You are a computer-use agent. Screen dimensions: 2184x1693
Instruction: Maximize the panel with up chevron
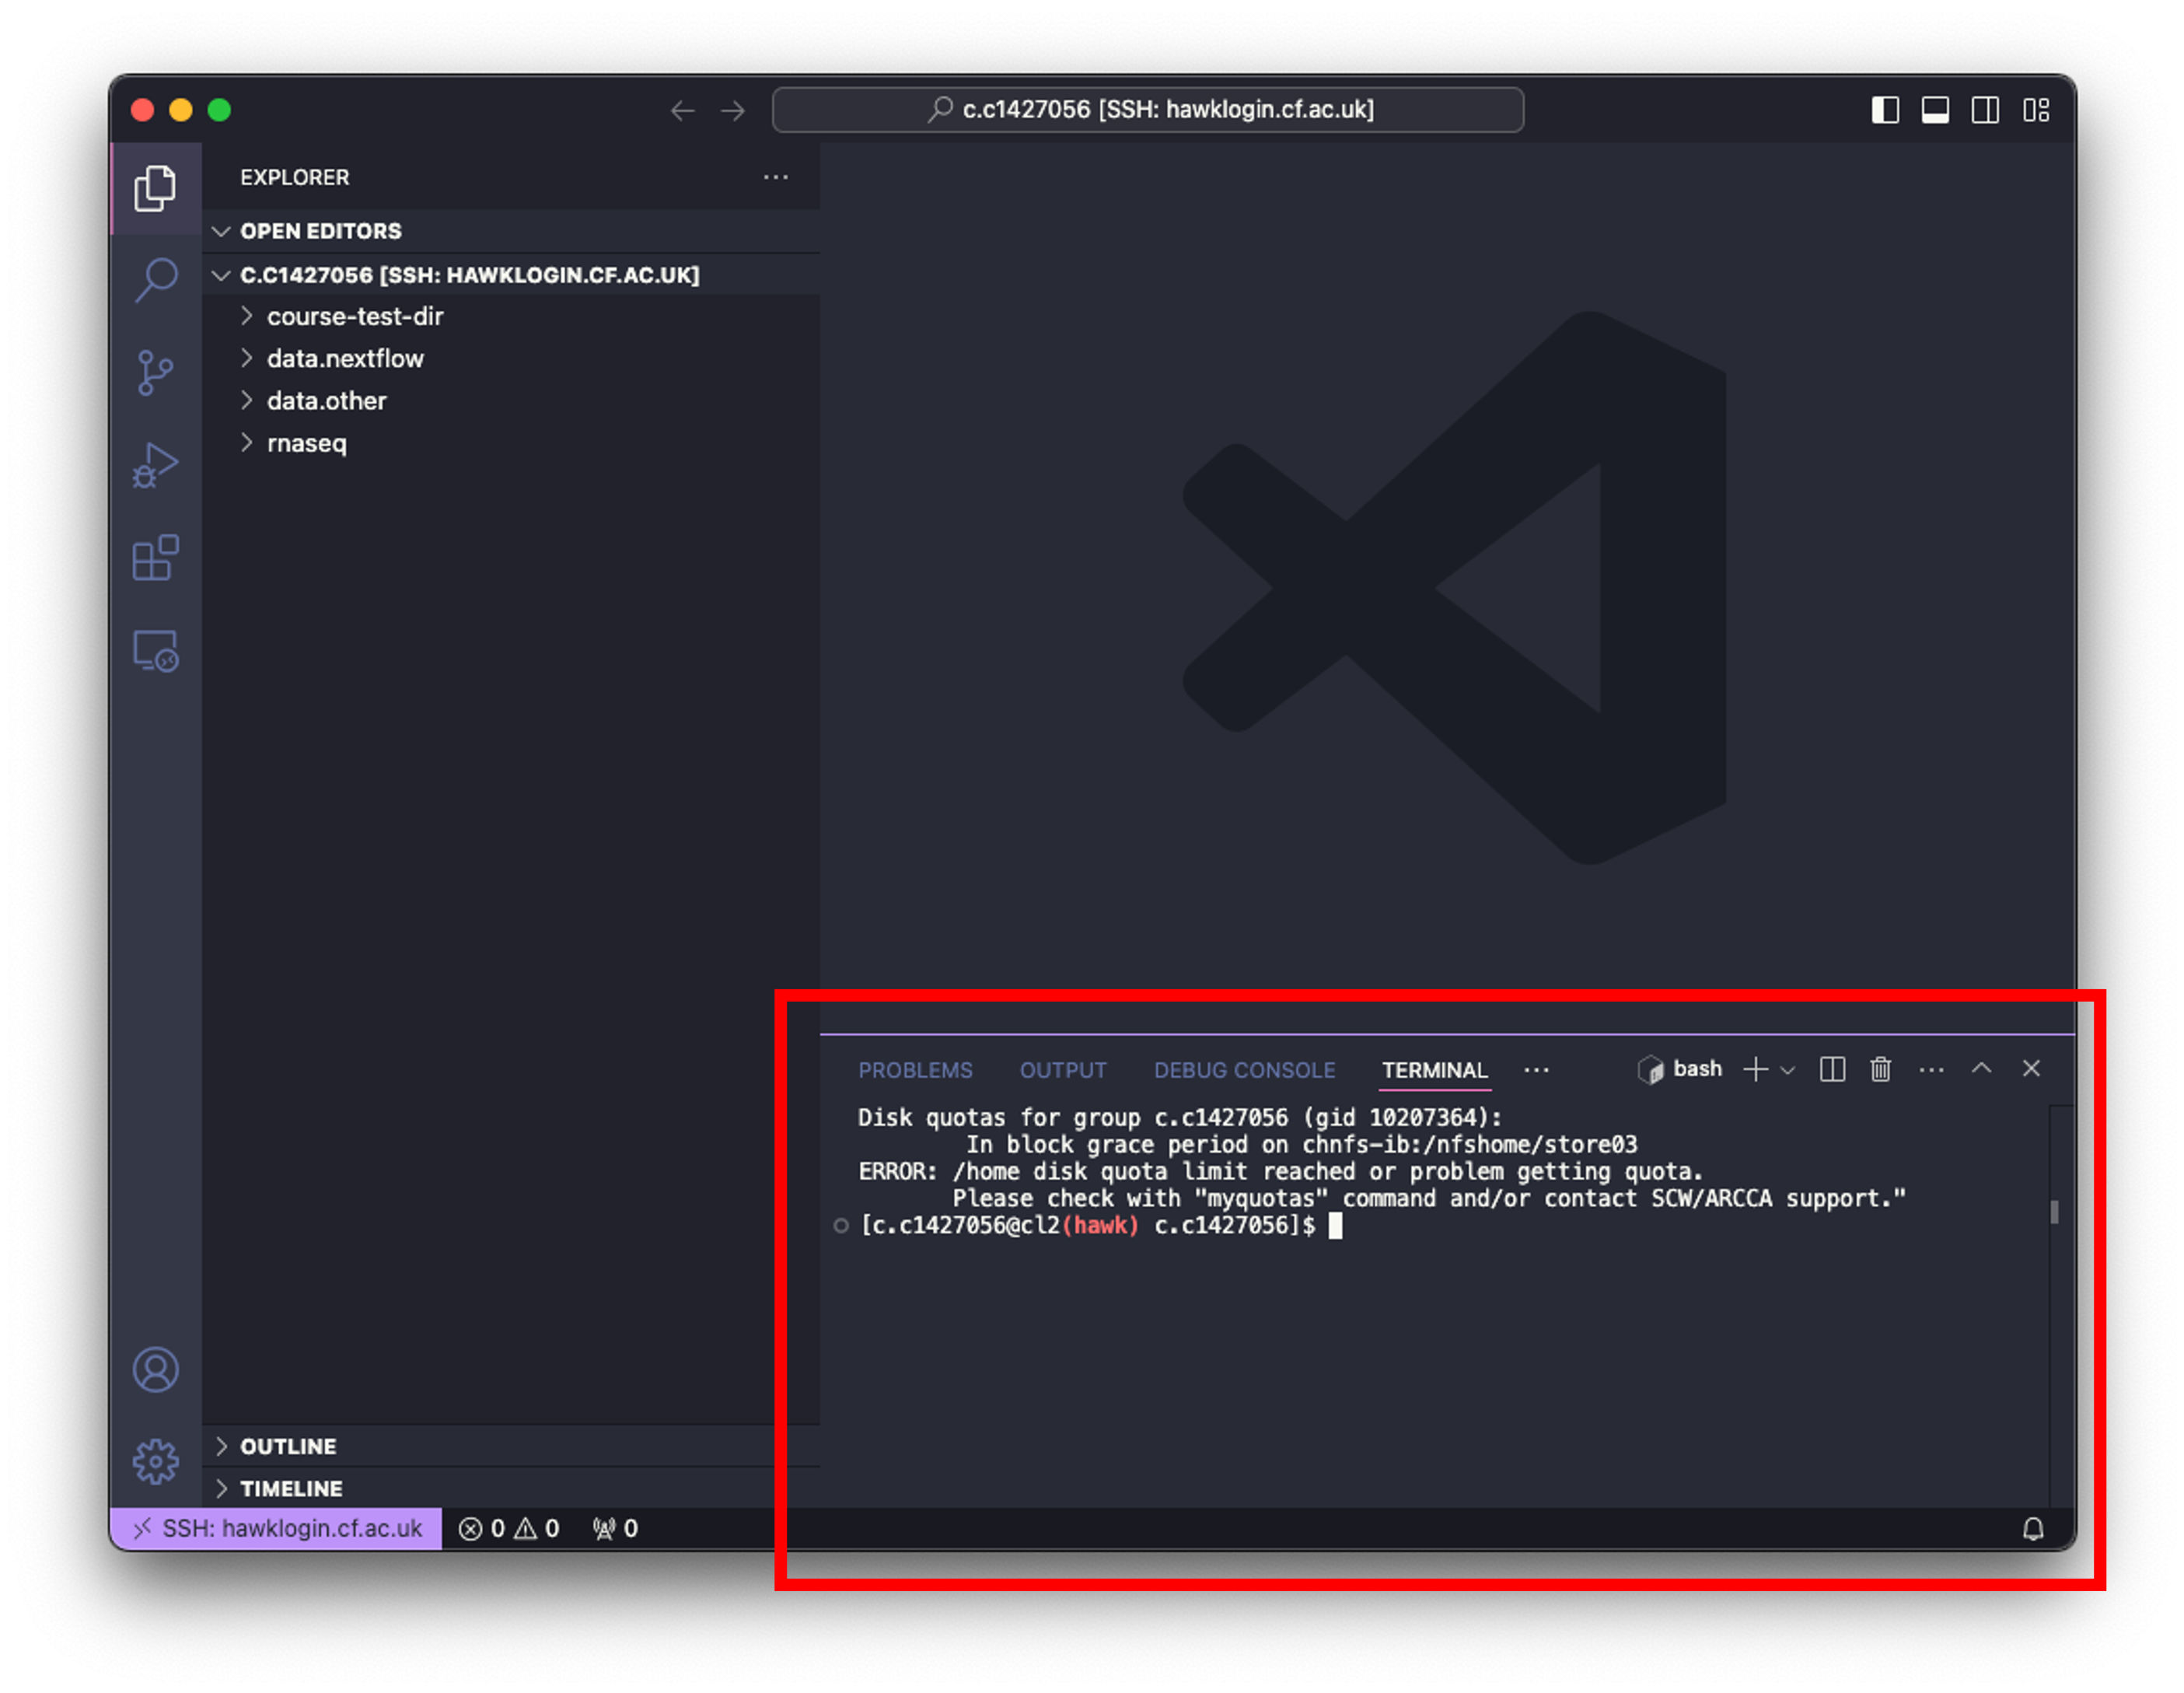tap(1981, 1068)
